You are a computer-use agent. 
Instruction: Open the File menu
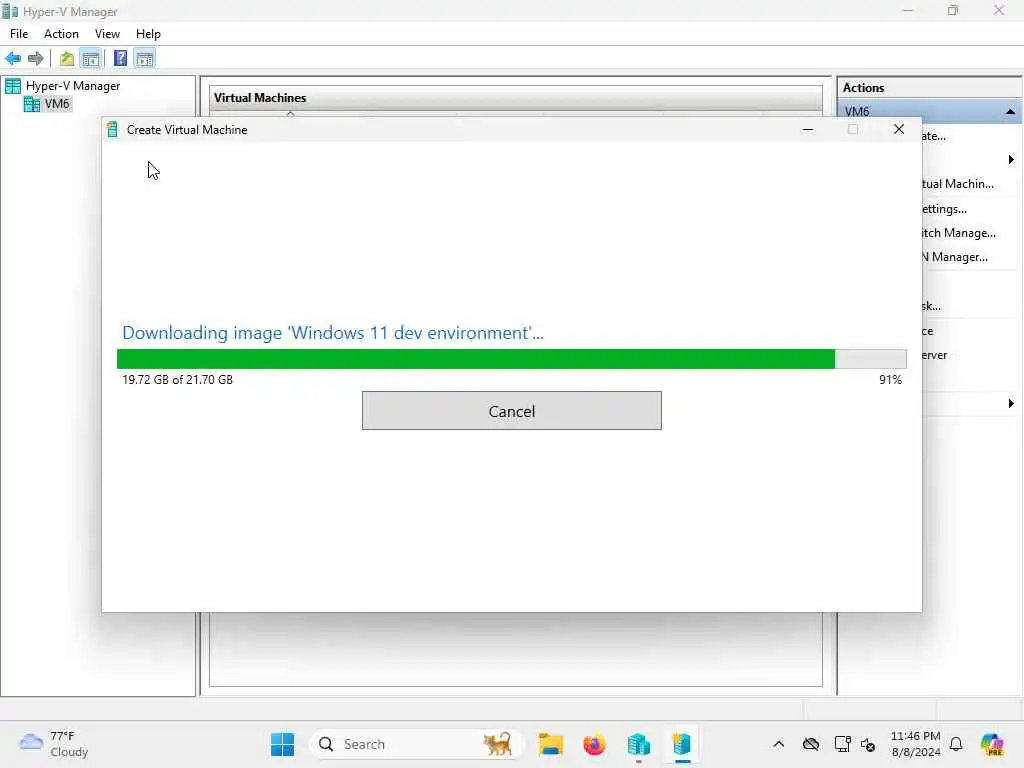(19, 34)
